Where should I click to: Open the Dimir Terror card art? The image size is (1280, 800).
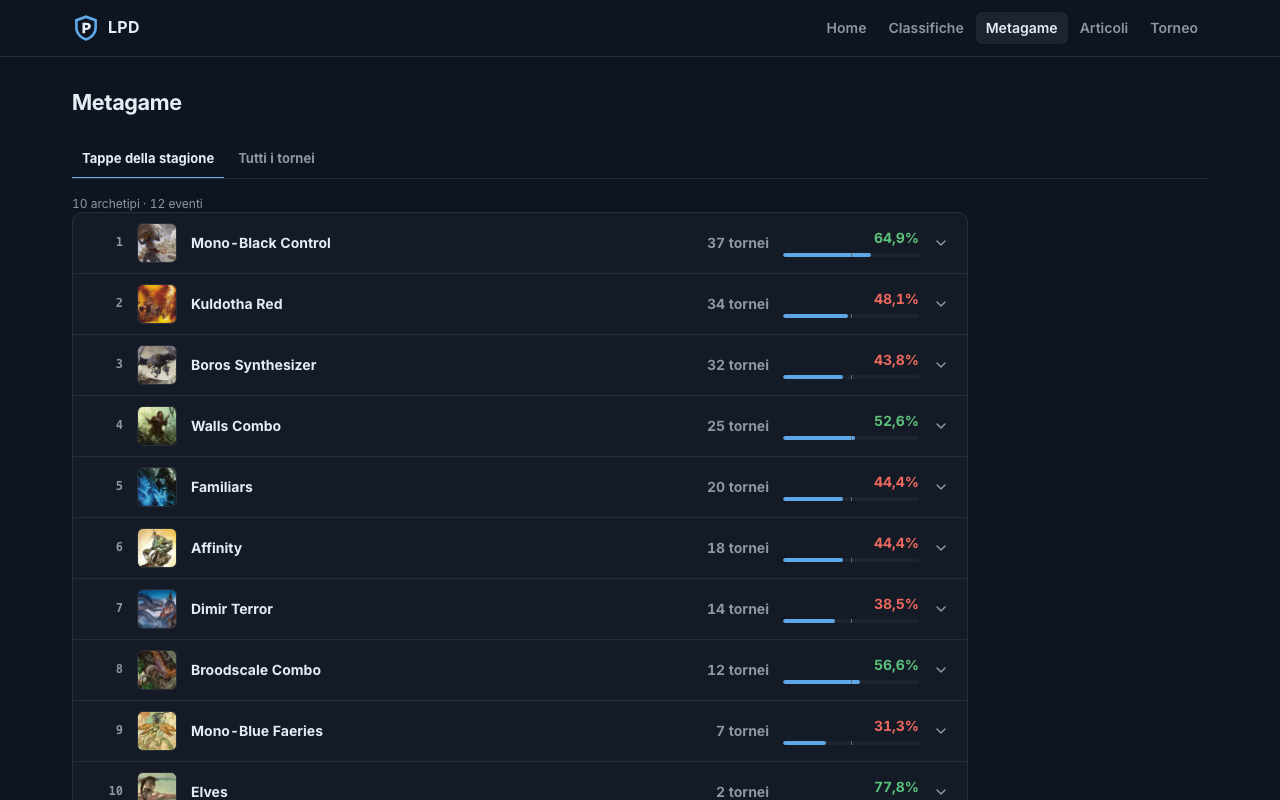coord(157,609)
